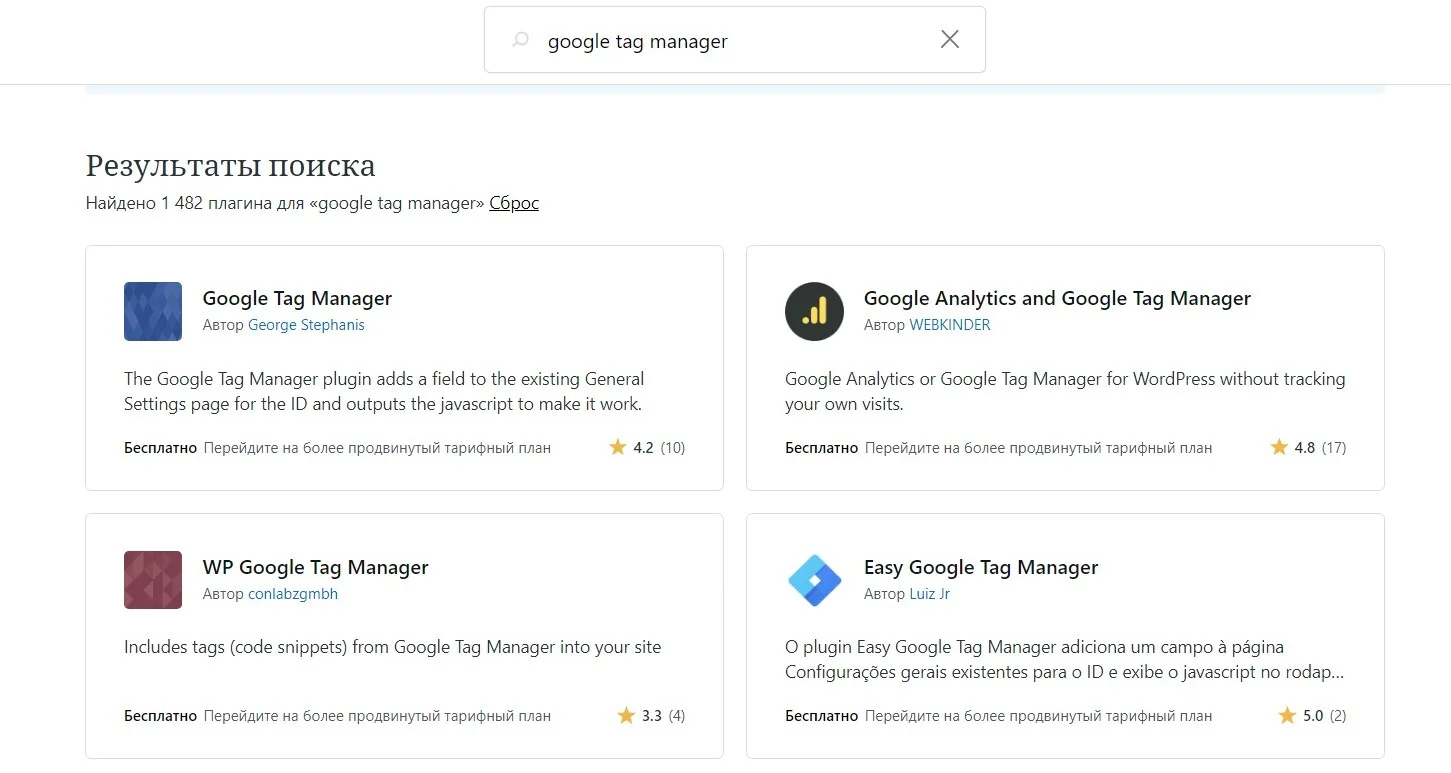This screenshot has height=773, width=1451.
Task: Click the Сброс reset link
Action: (x=514, y=203)
